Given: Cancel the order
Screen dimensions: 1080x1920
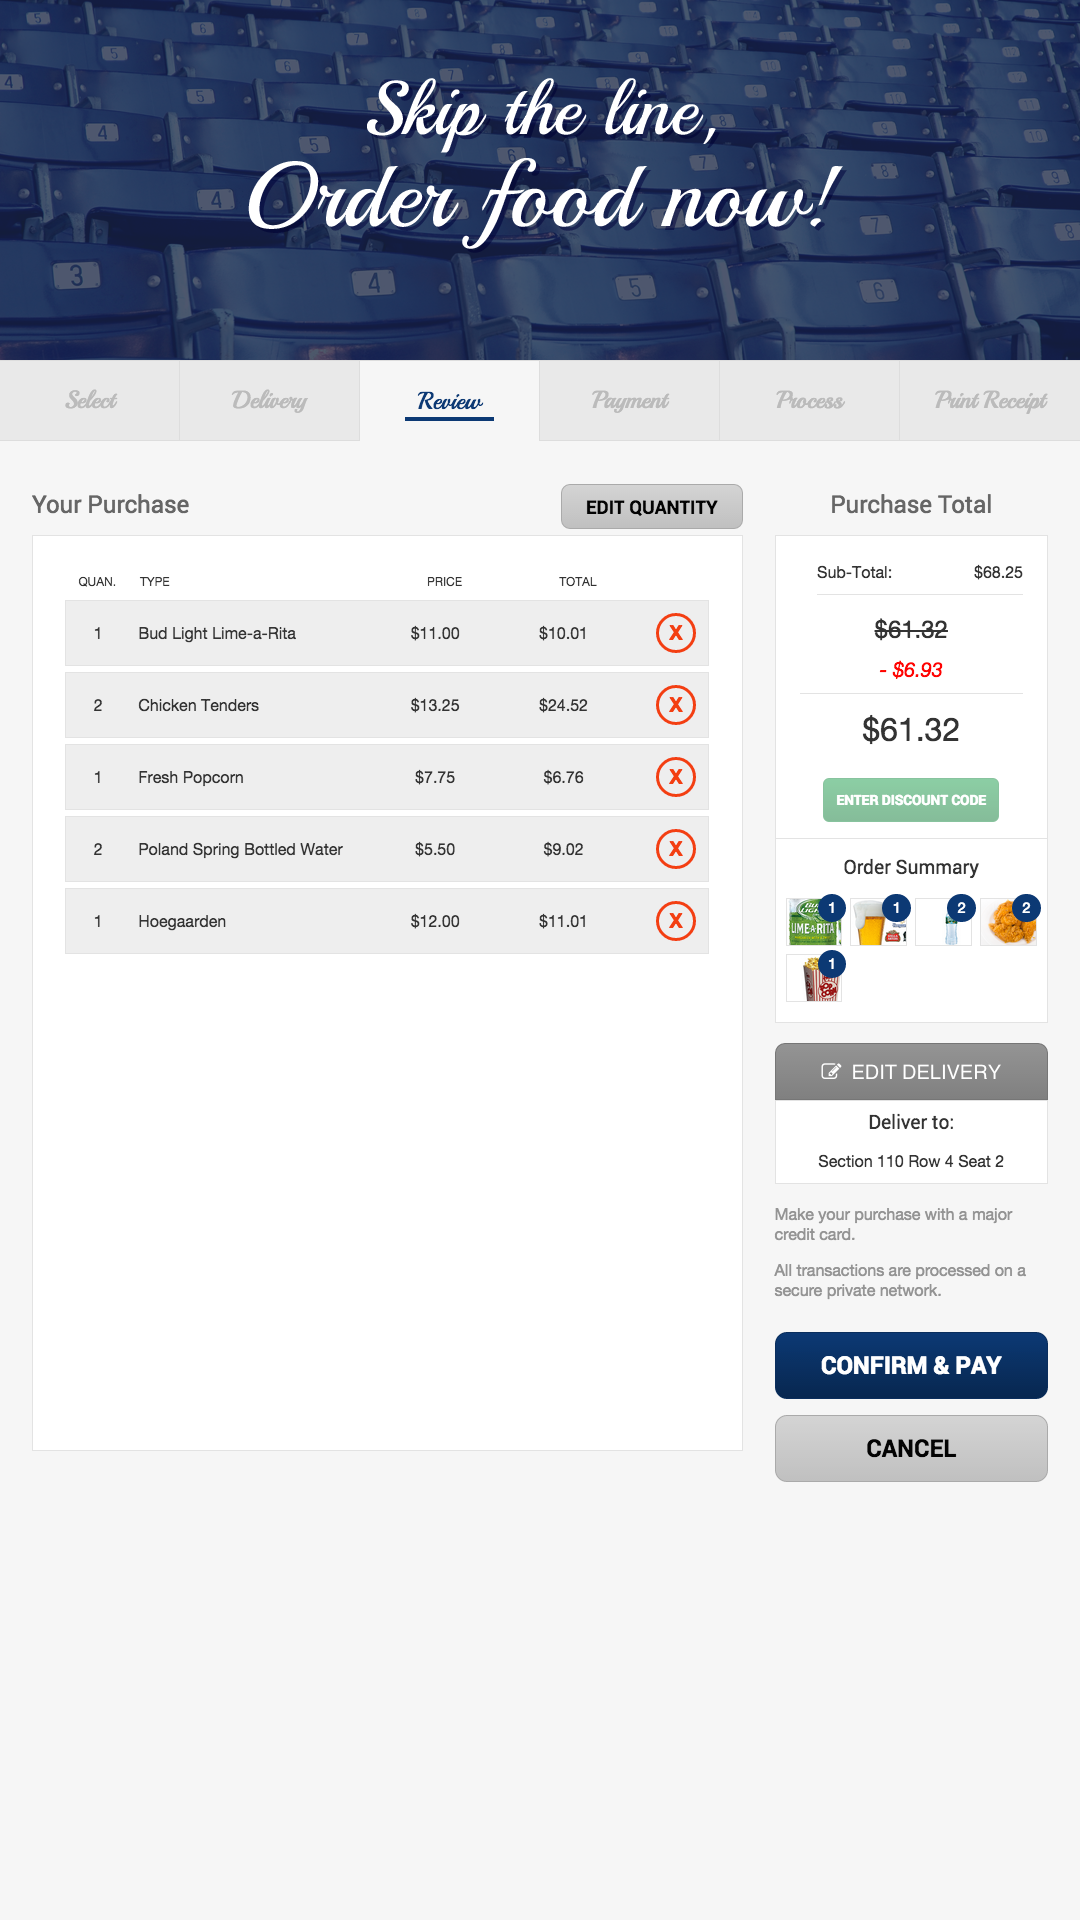Looking at the screenshot, I should tap(911, 1448).
